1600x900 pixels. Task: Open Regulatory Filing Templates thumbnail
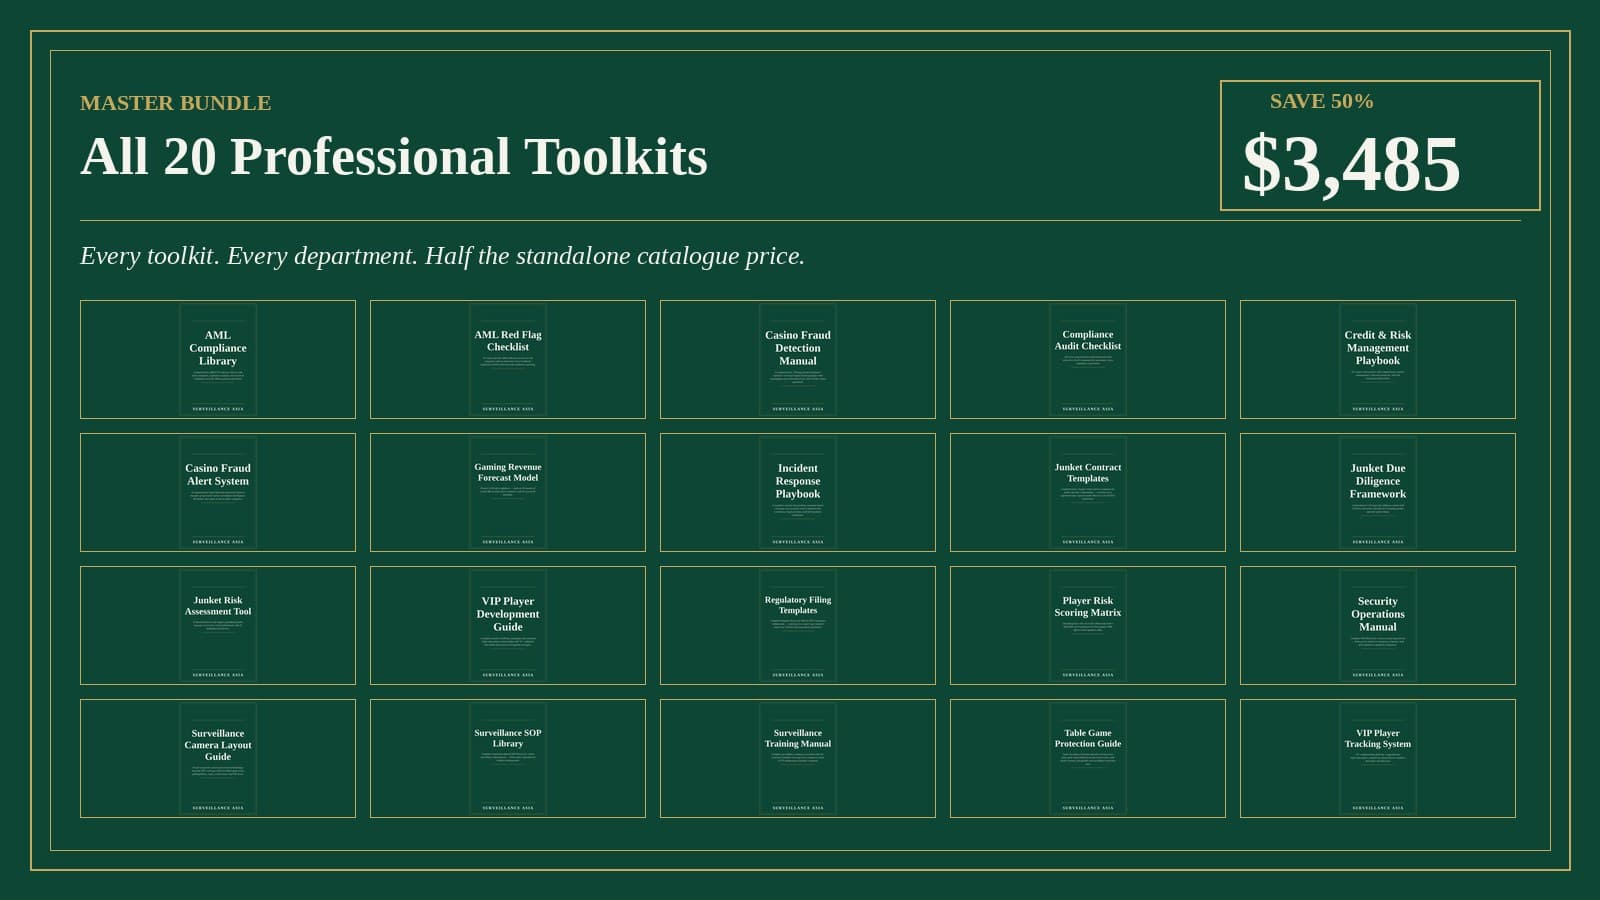pos(798,625)
